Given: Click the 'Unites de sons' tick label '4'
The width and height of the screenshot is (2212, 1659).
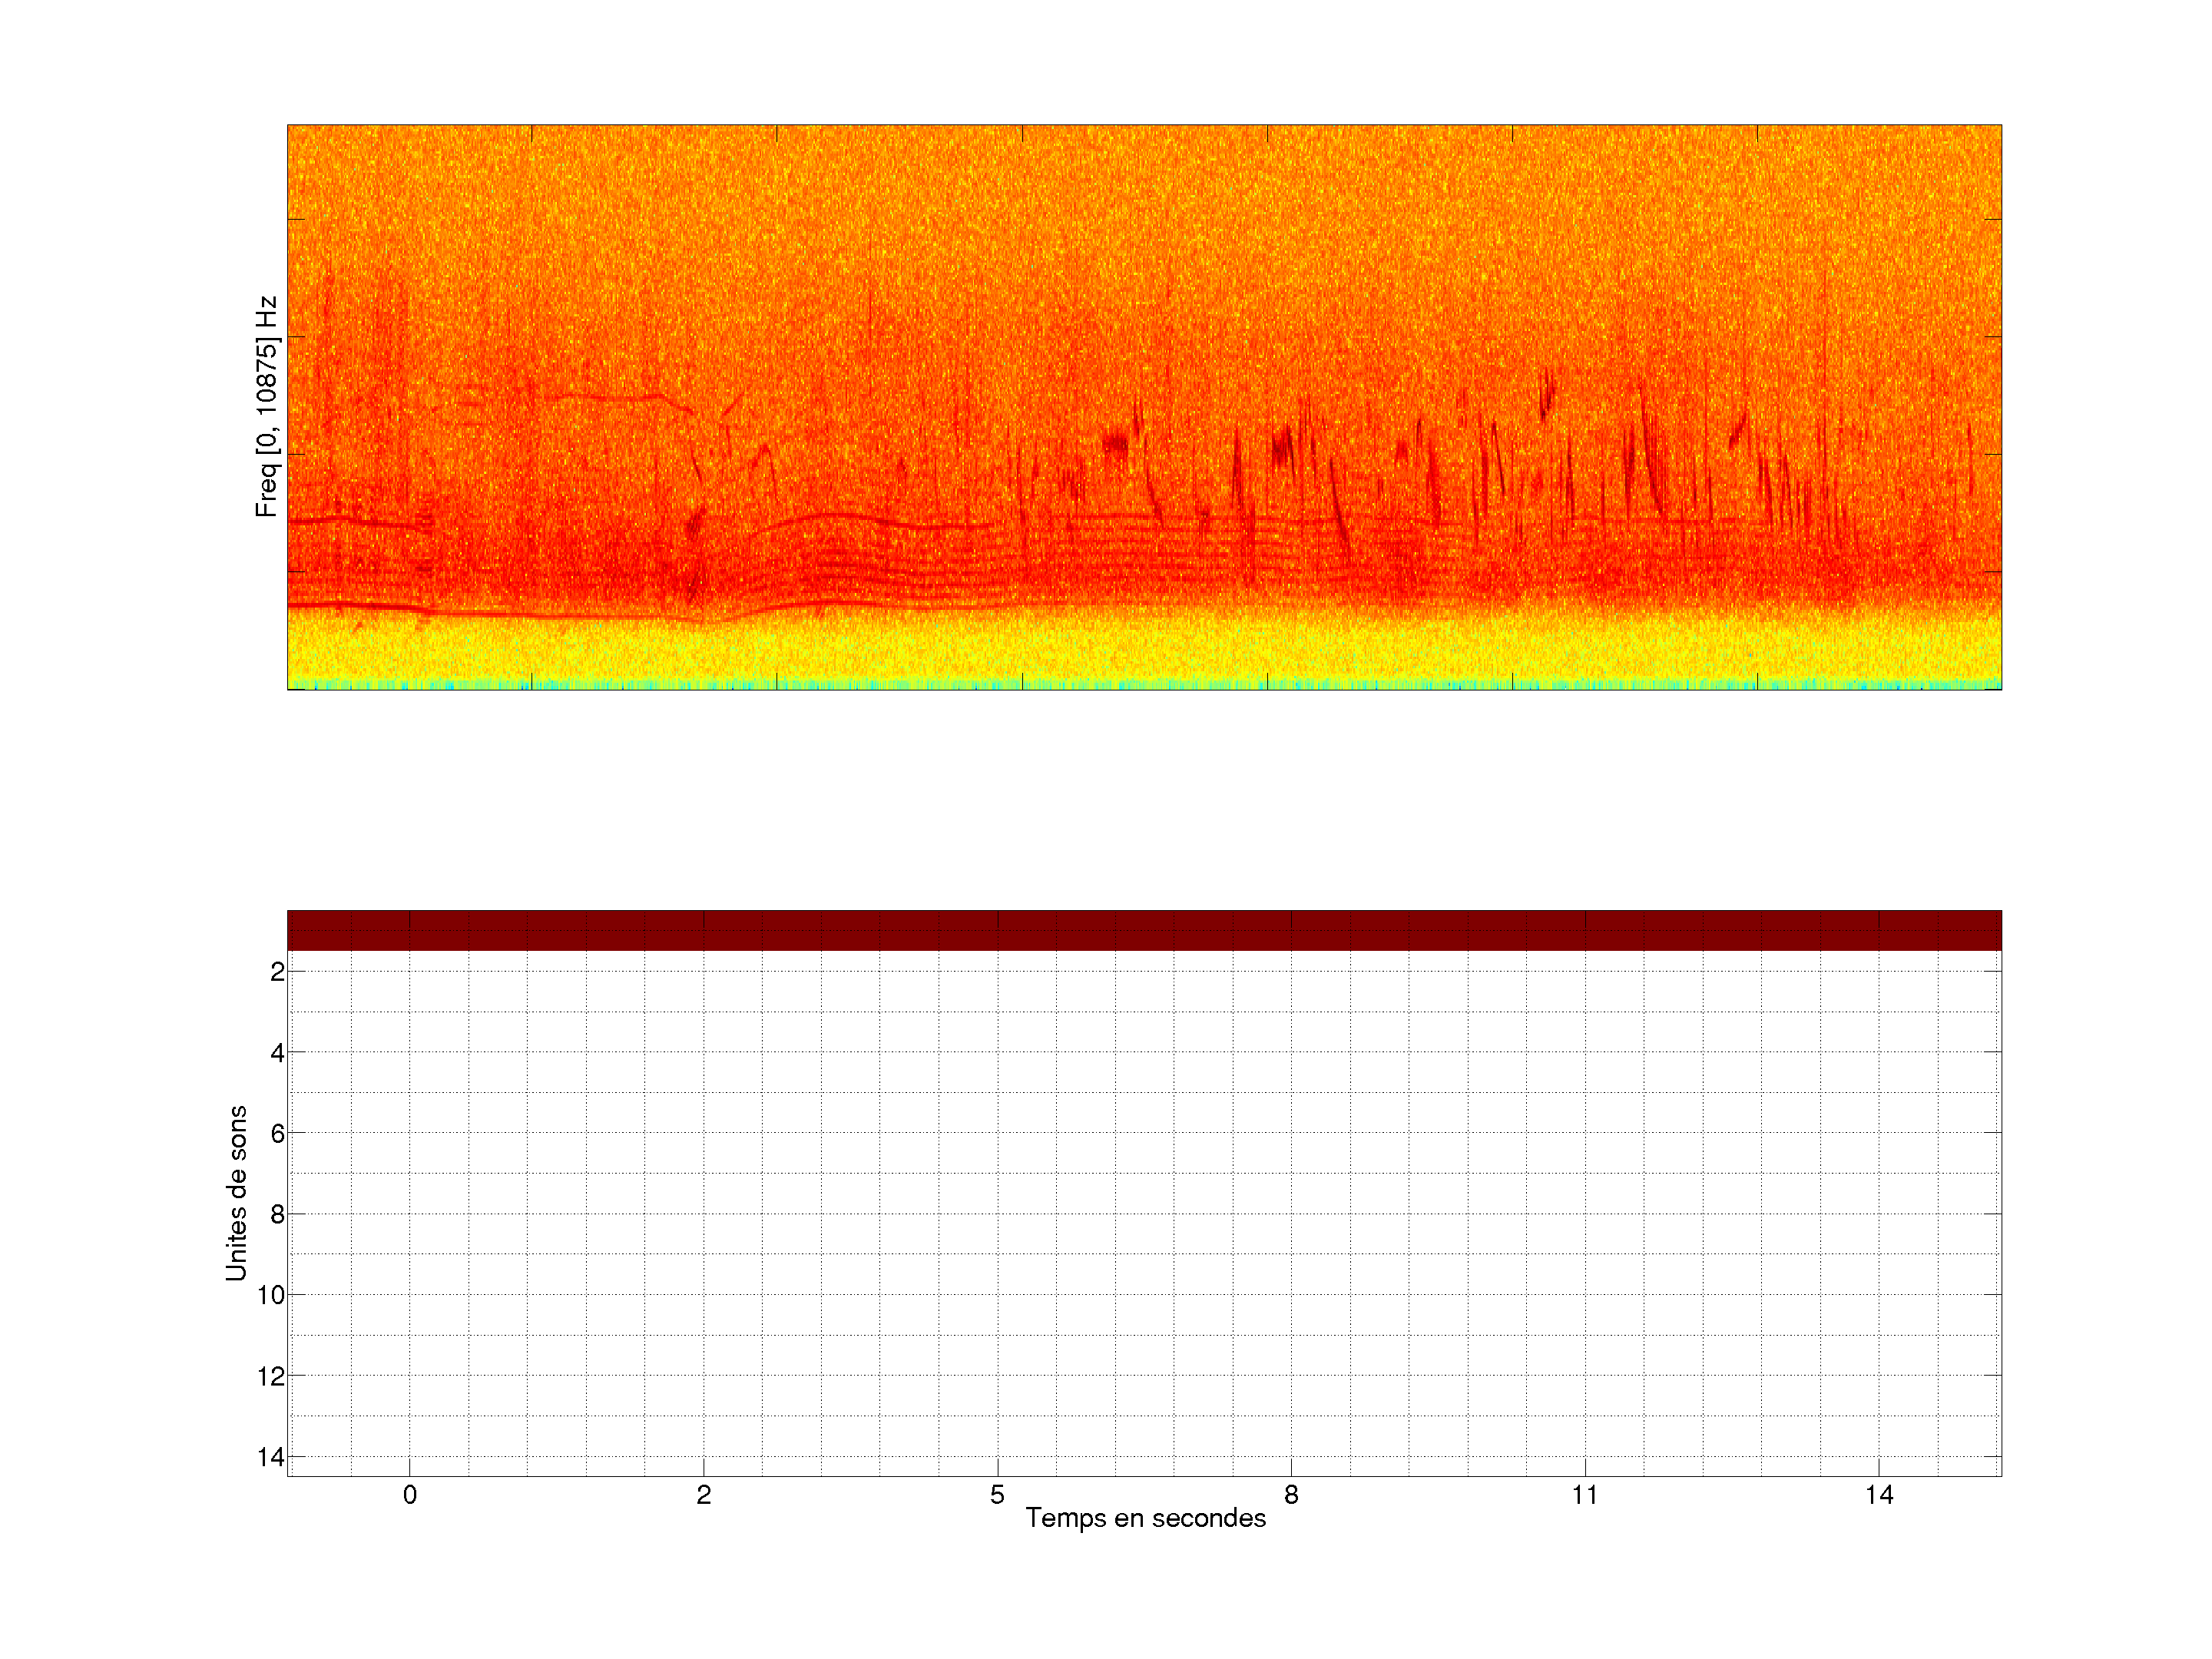Looking at the screenshot, I should point(277,1053).
